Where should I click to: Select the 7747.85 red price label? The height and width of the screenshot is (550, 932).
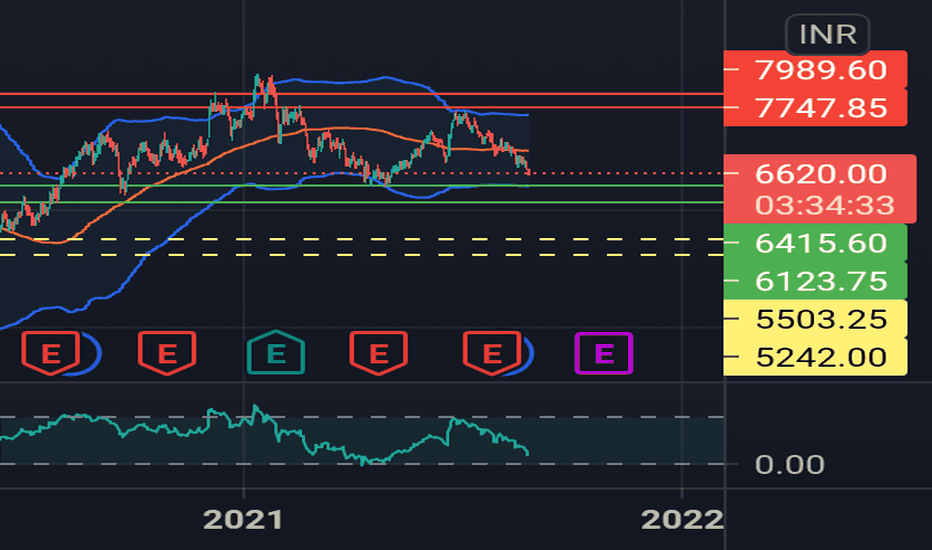point(815,108)
